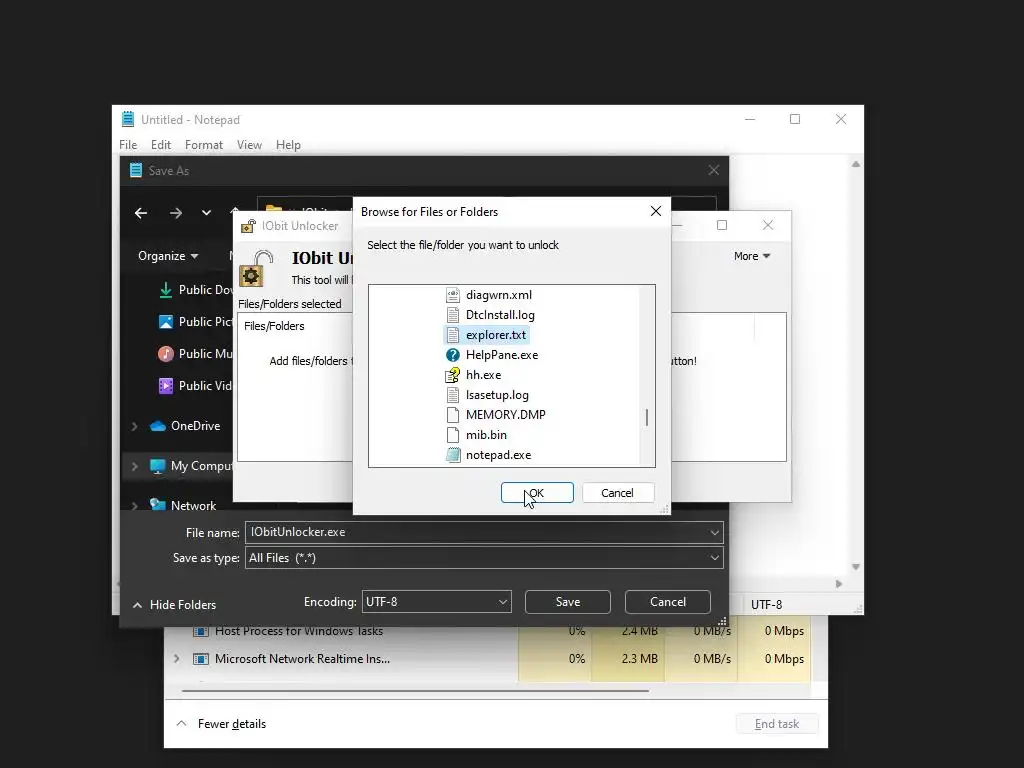Click Cancel in Save As dialog
Viewport: 1024px width, 768px height.
667,602
